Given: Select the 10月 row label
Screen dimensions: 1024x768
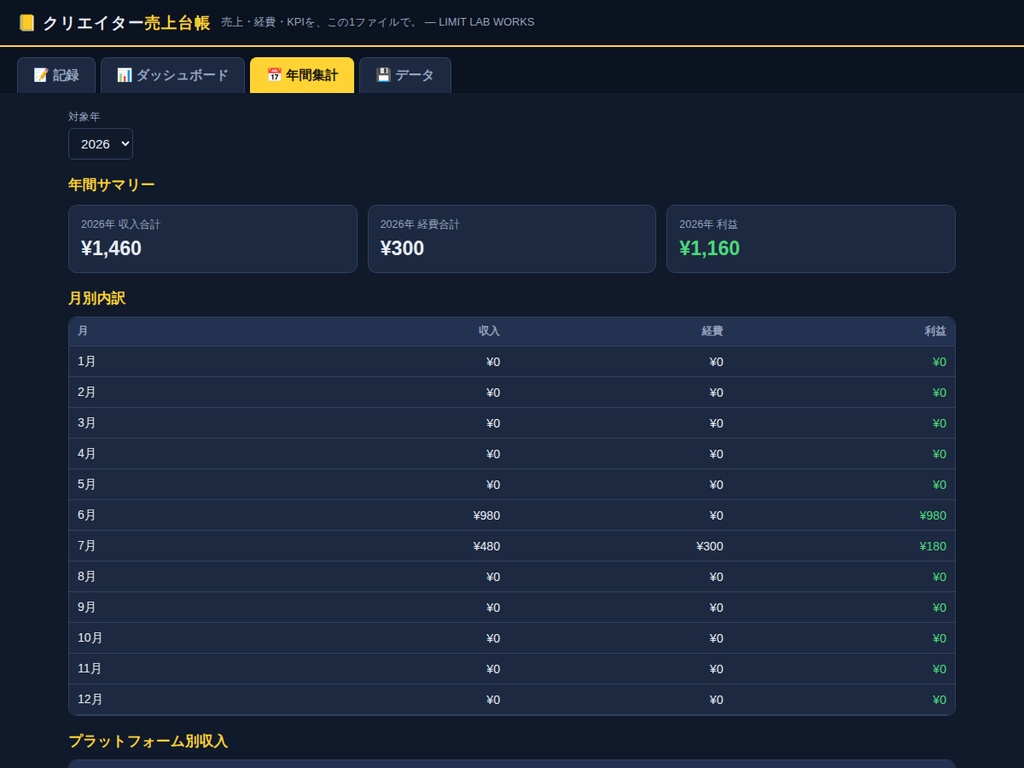Looking at the screenshot, I should click(x=89, y=638).
